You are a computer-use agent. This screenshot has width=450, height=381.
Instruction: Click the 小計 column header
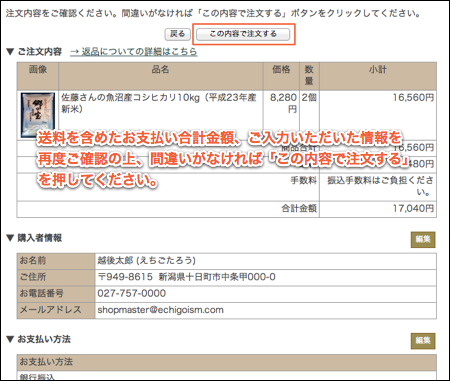tap(378, 69)
